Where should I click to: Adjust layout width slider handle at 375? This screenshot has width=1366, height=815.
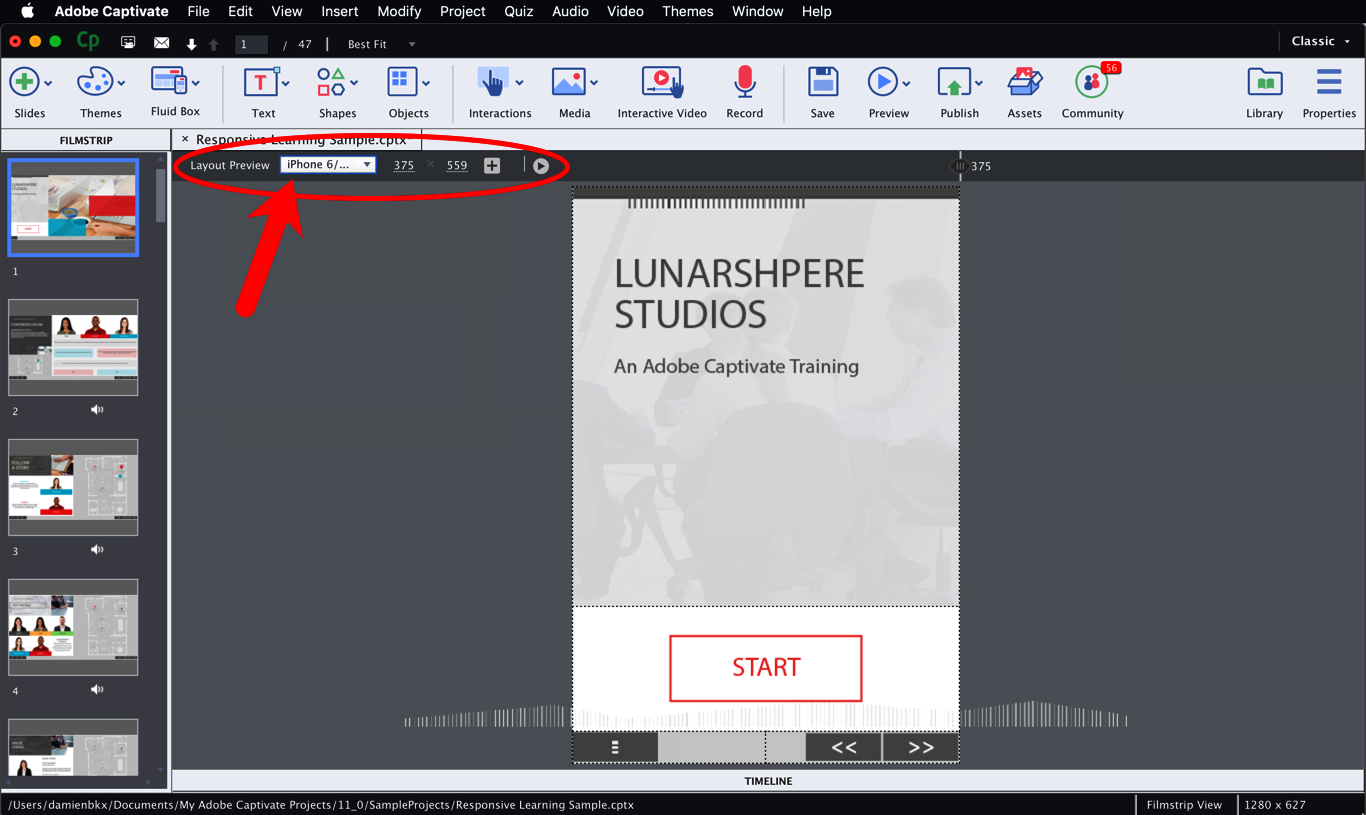(960, 166)
